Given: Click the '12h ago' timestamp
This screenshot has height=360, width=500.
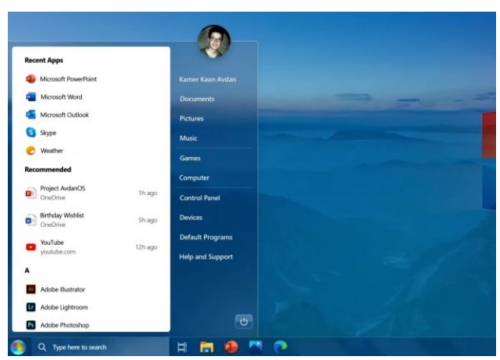Looking at the screenshot, I should point(146,247).
